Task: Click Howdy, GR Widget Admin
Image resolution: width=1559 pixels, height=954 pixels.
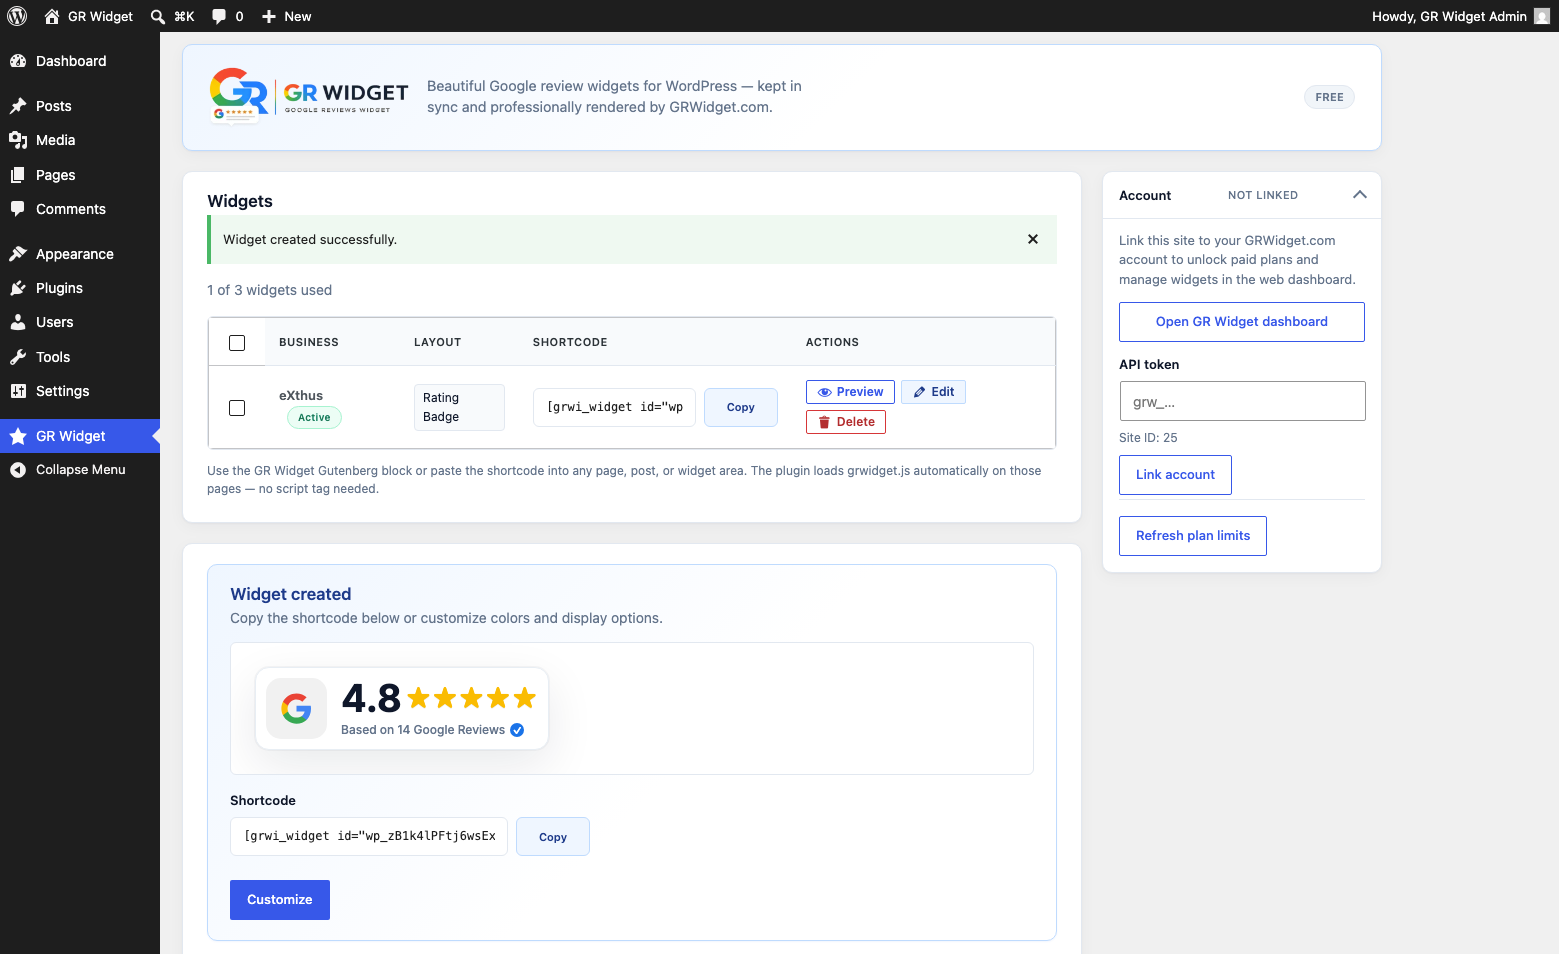Action: pyautogui.click(x=1449, y=16)
